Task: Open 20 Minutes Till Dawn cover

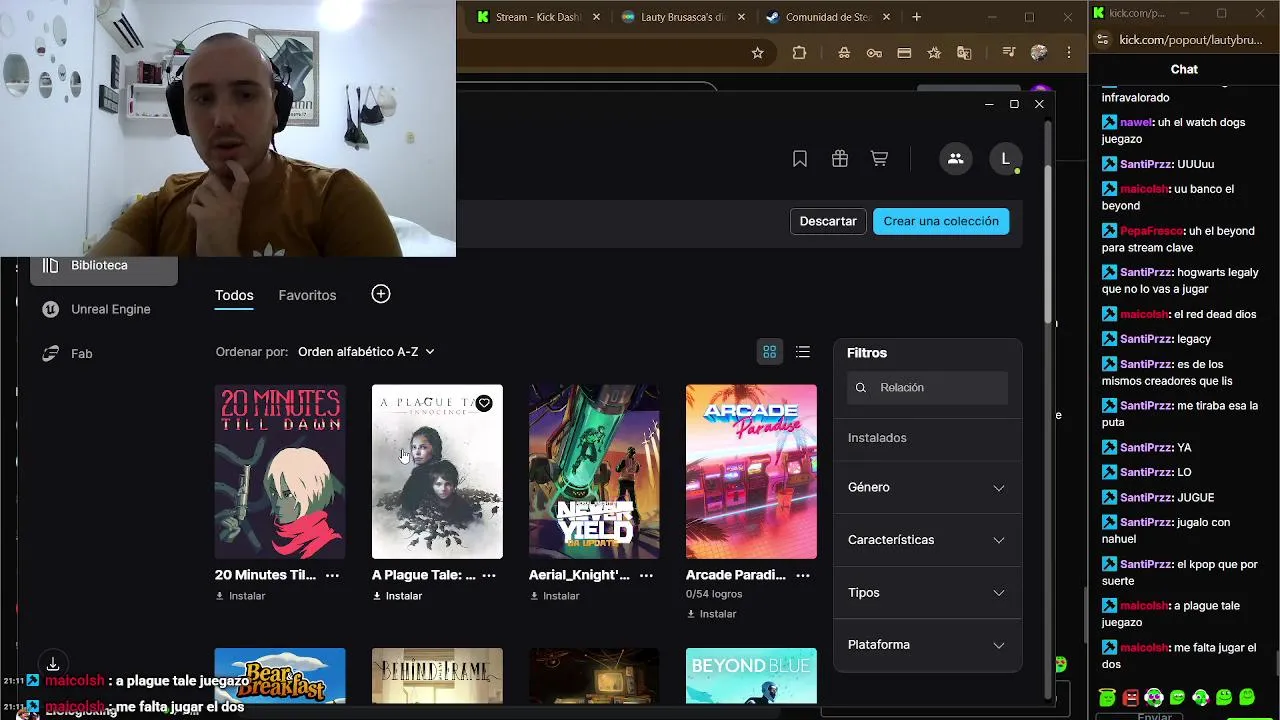Action: (x=280, y=471)
